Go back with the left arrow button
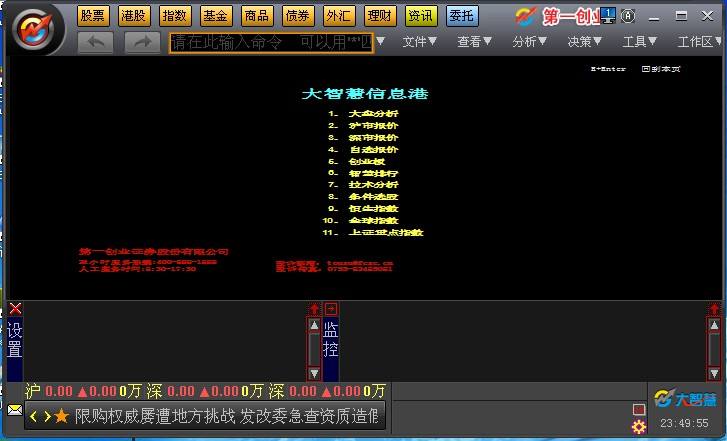727x441 pixels. 96,43
